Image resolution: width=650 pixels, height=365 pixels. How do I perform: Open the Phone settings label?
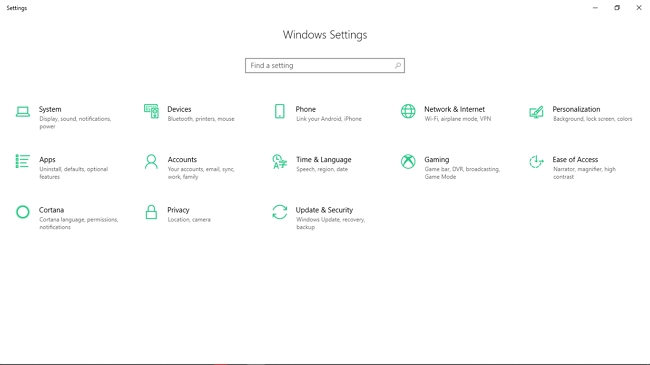pyautogui.click(x=306, y=109)
